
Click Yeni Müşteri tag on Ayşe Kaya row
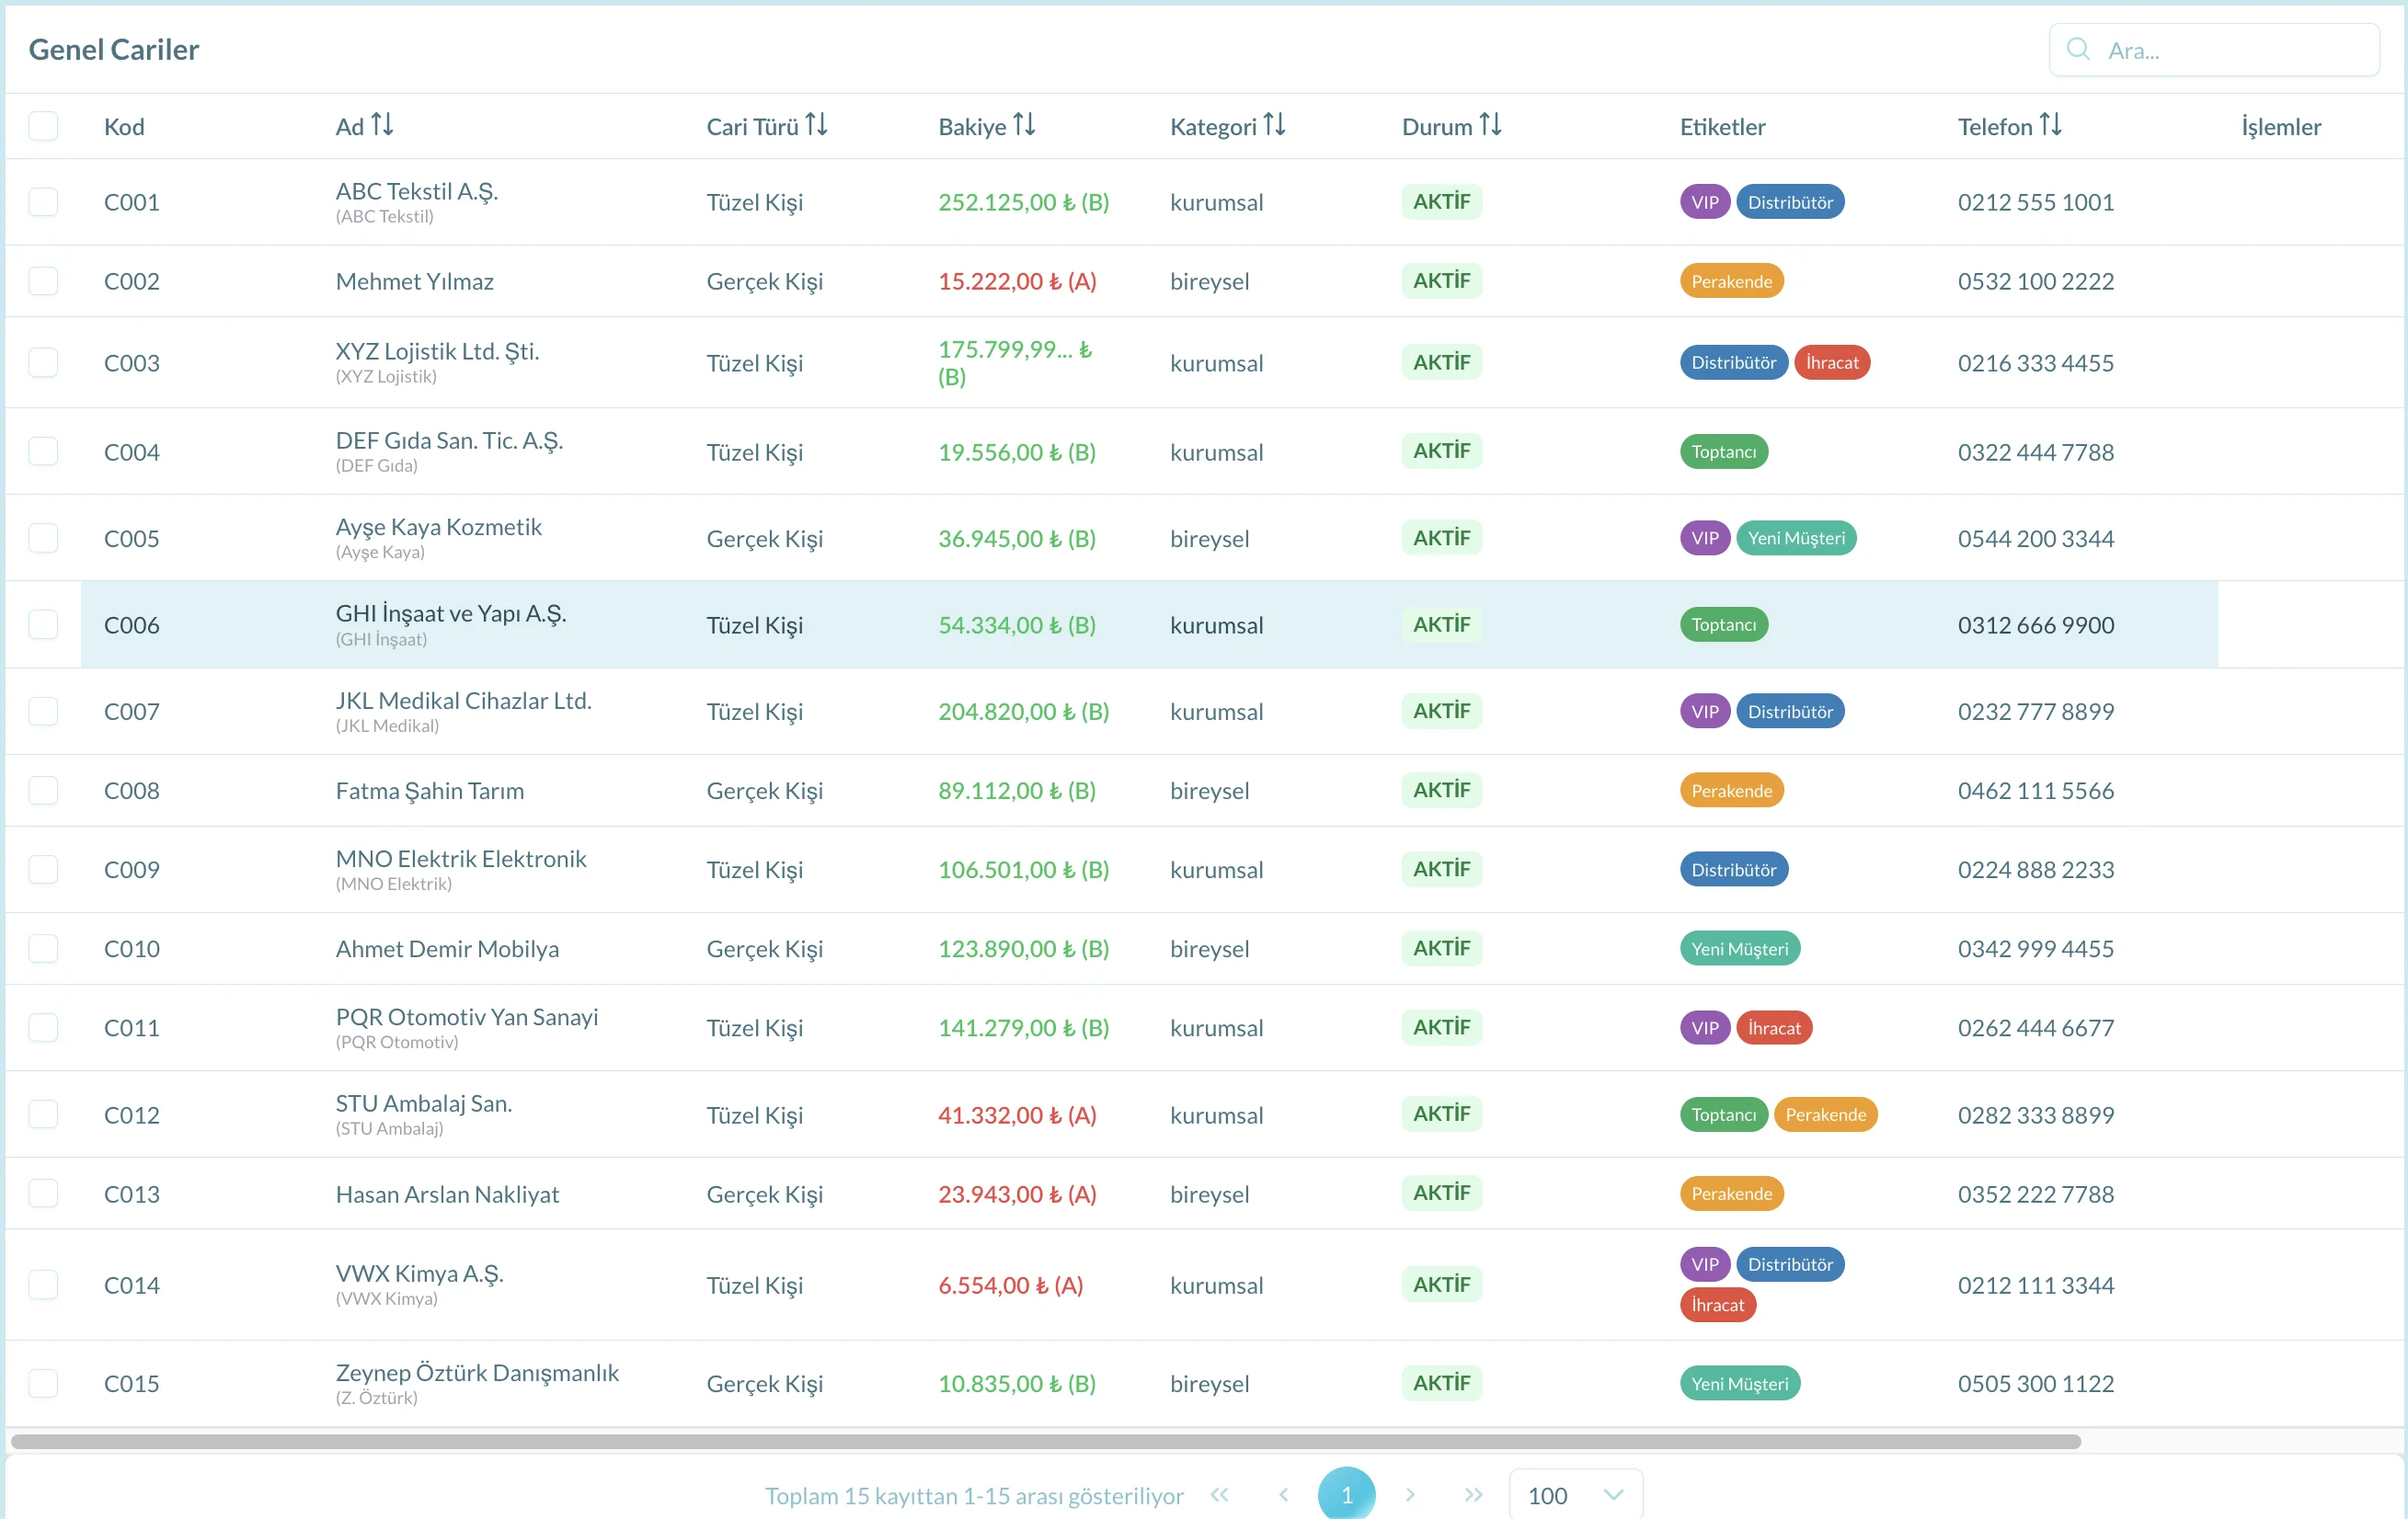1796,538
